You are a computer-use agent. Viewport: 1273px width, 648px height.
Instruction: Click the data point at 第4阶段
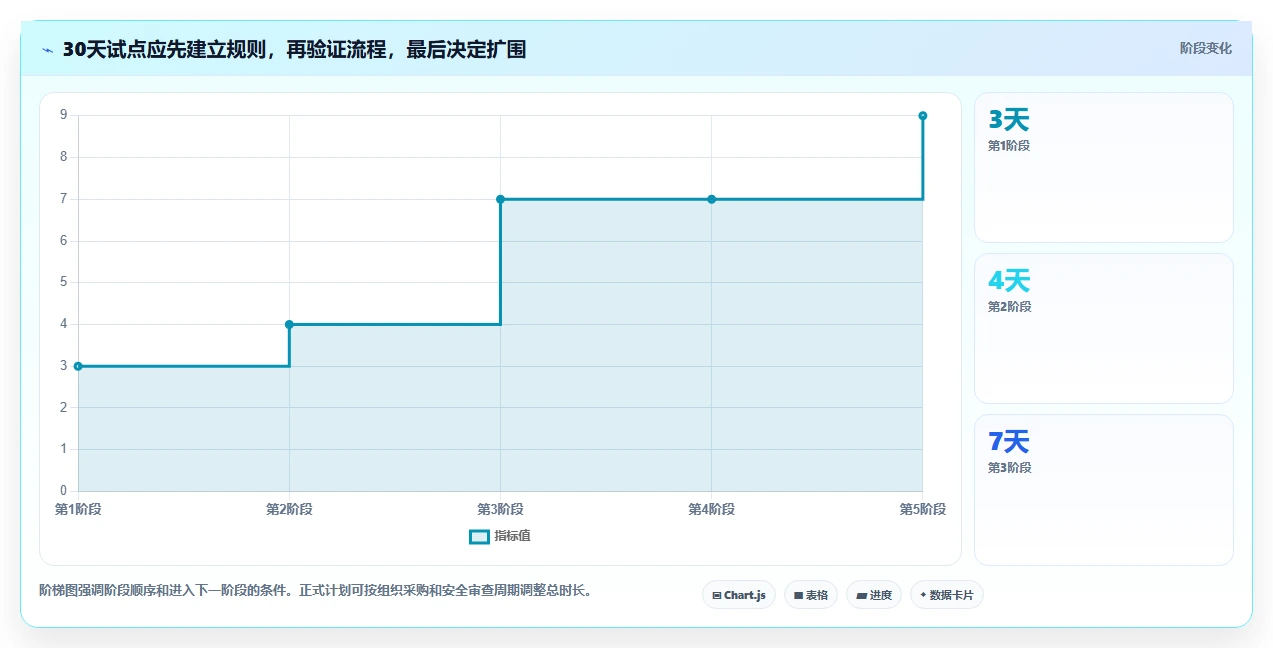click(x=711, y=199)
